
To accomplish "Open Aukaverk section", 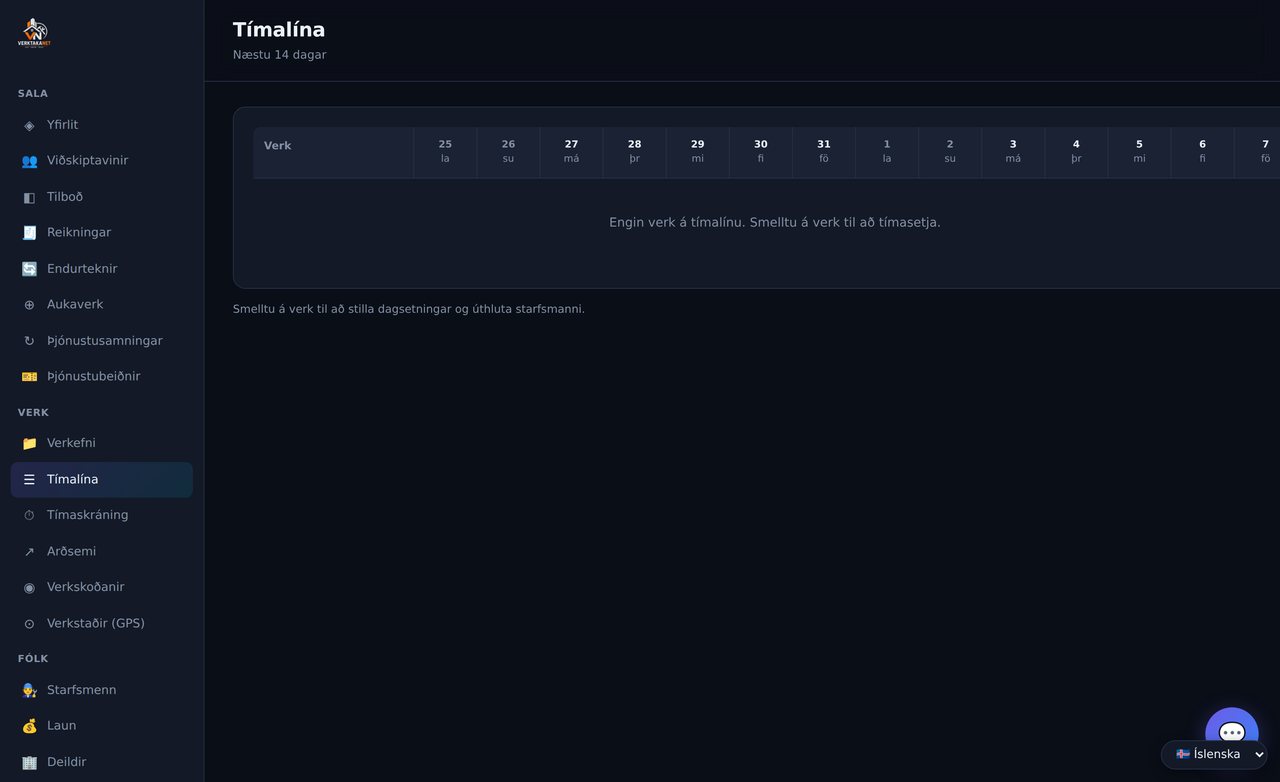I will [102, 305].
